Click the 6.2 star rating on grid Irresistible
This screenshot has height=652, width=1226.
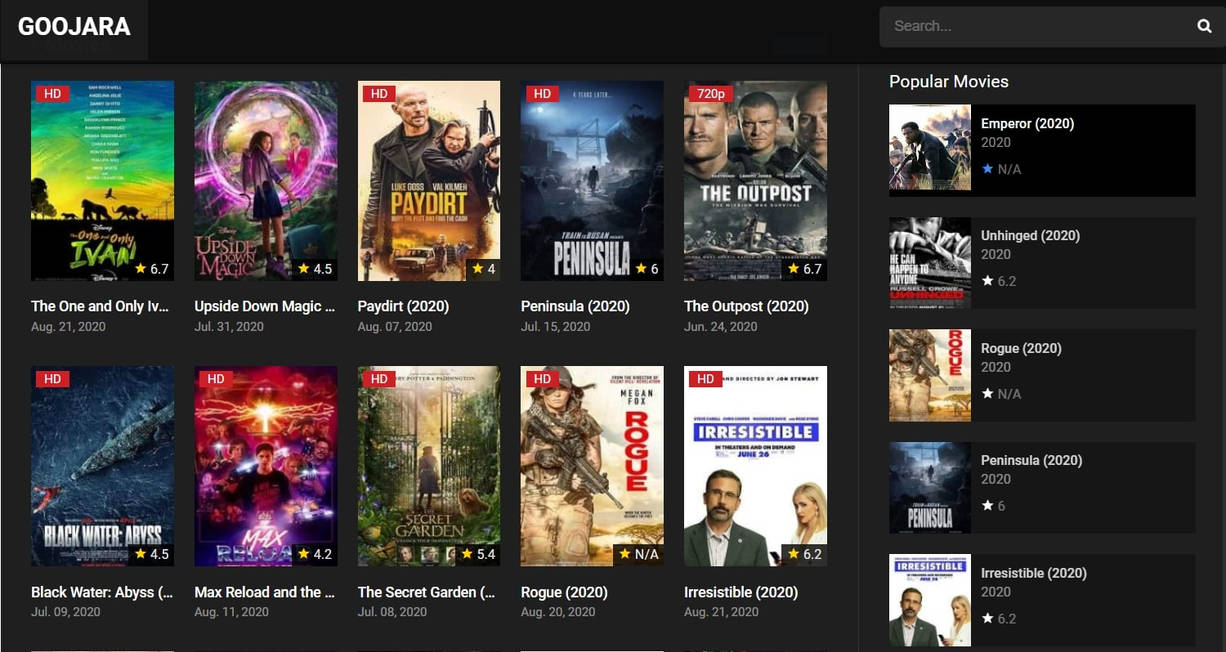pyautogui.click(x=805, y=554)
